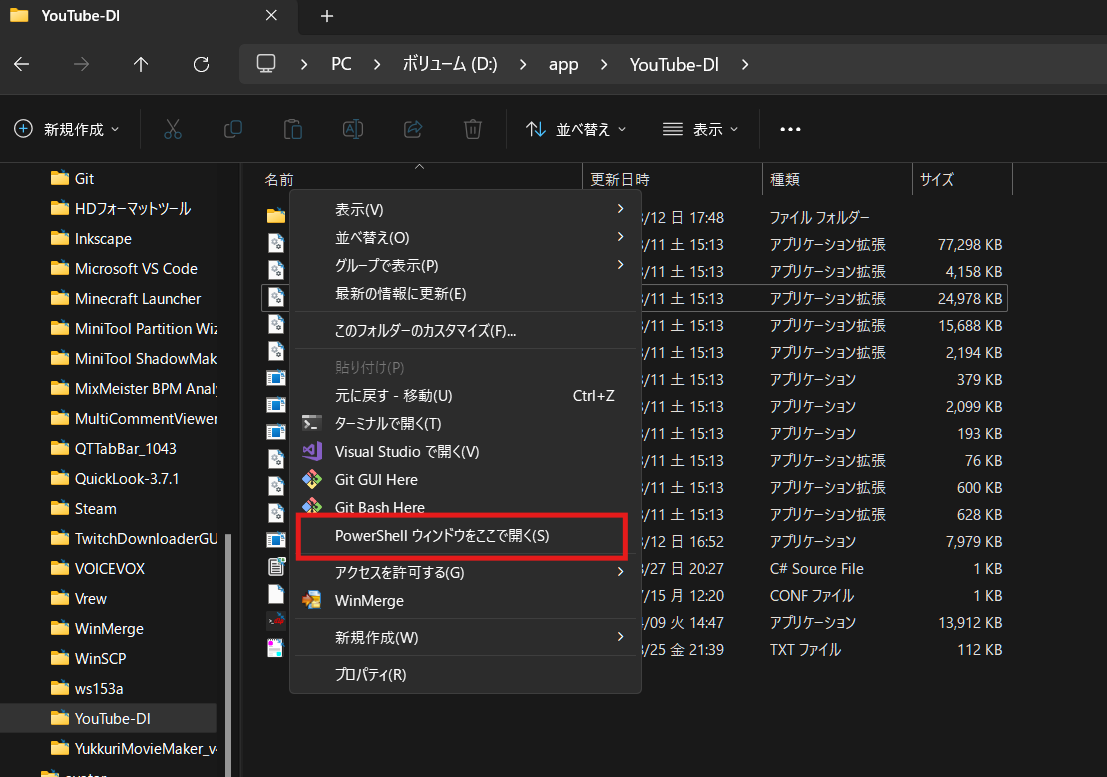
Task: Open the three-dot more options menu
Action: [x=790, y=129]
